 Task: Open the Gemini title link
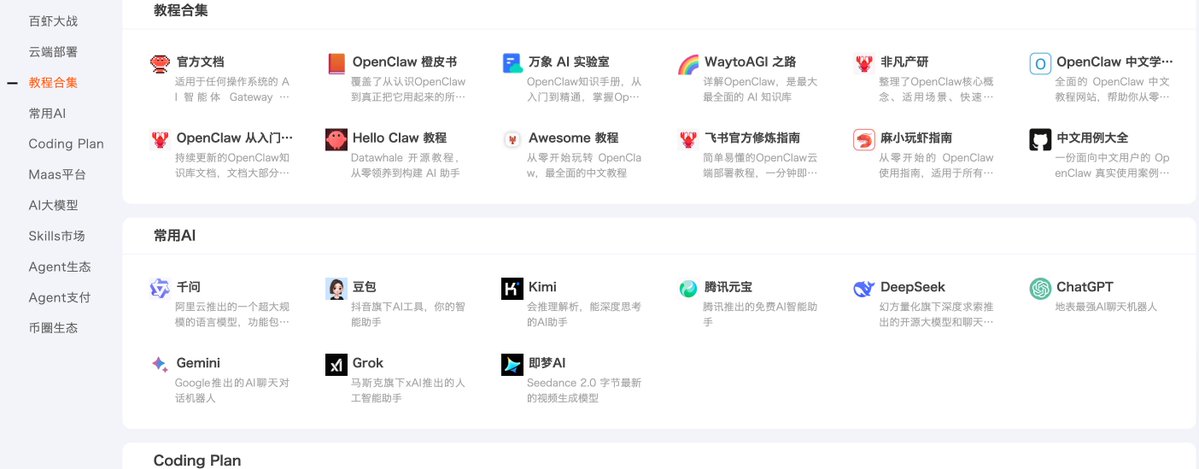(x=198, y=363)
